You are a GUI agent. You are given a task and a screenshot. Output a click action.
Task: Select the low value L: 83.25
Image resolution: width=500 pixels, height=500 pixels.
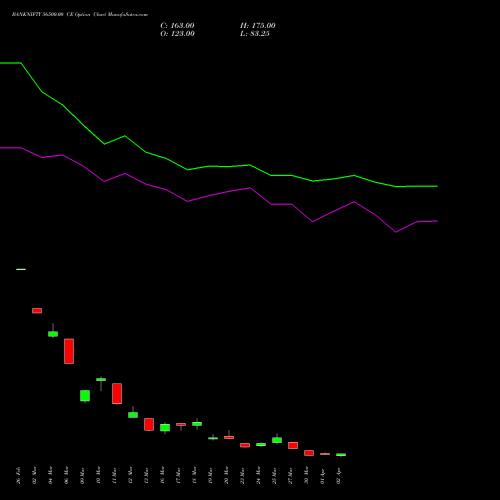[x=255, y=34]
